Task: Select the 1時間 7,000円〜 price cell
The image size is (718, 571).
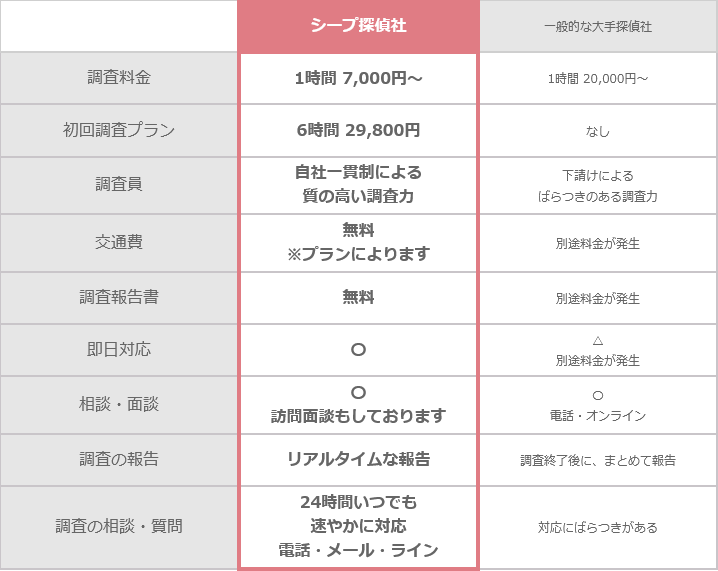Action: (x=358, y=78)
